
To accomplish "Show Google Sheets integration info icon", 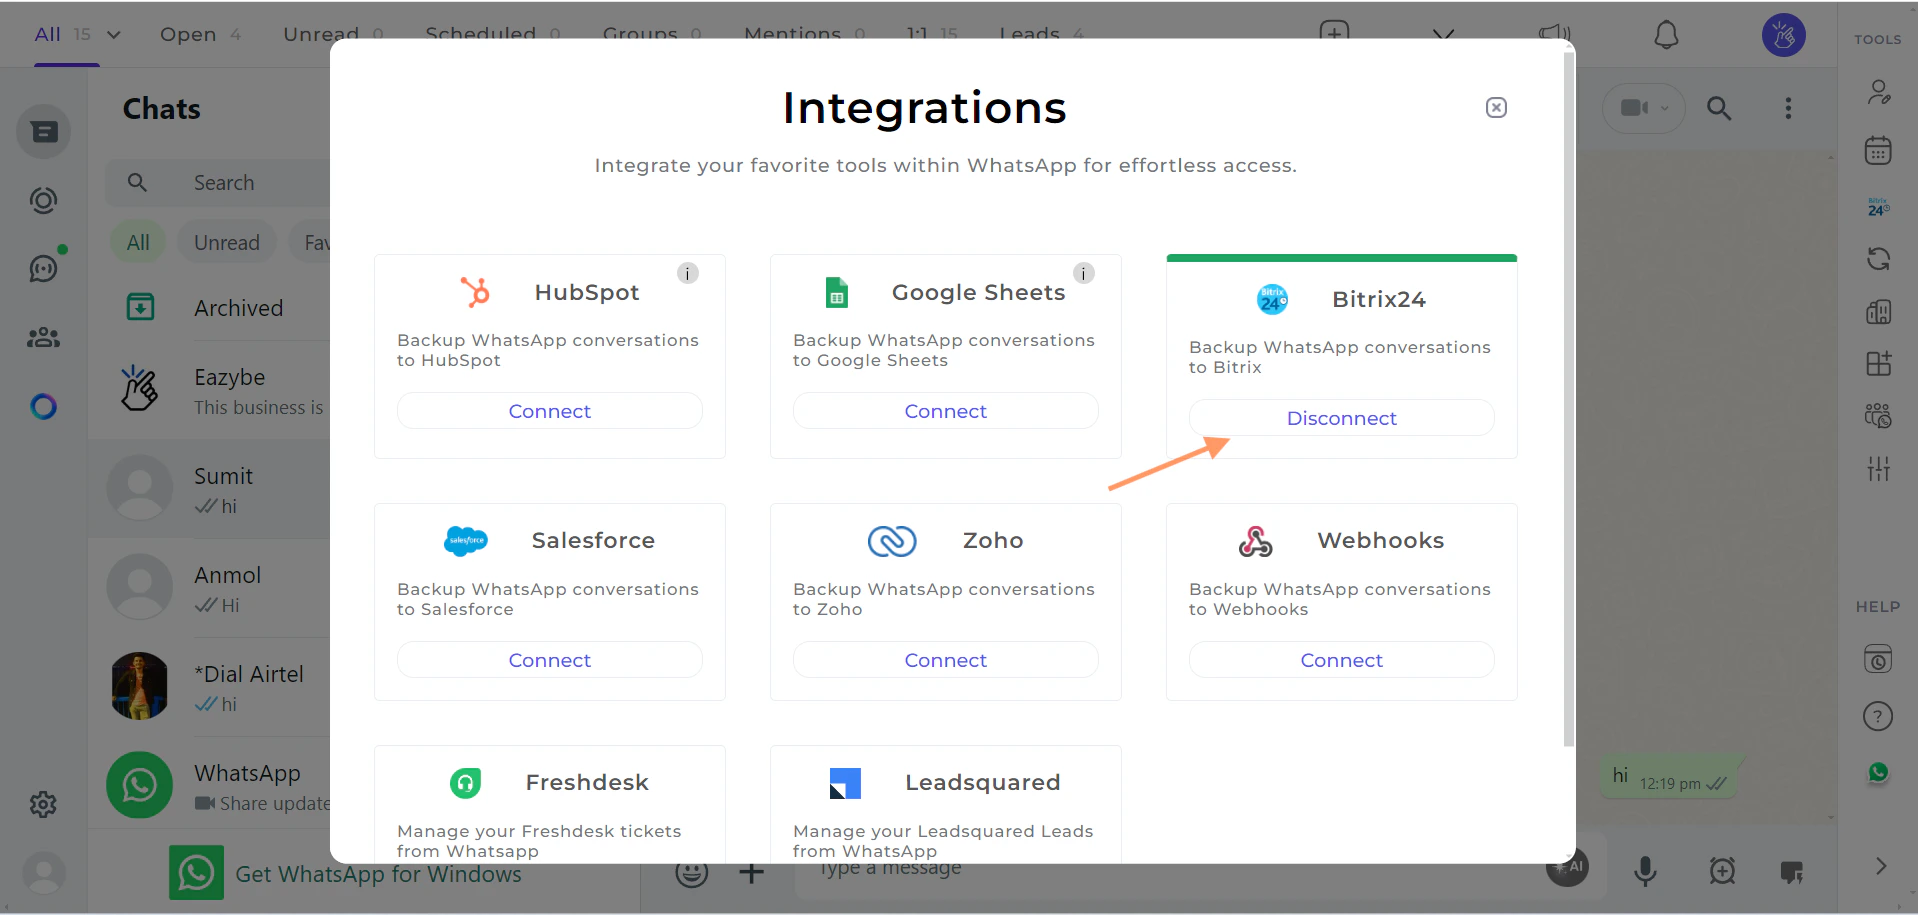I will click(1084, 273).
